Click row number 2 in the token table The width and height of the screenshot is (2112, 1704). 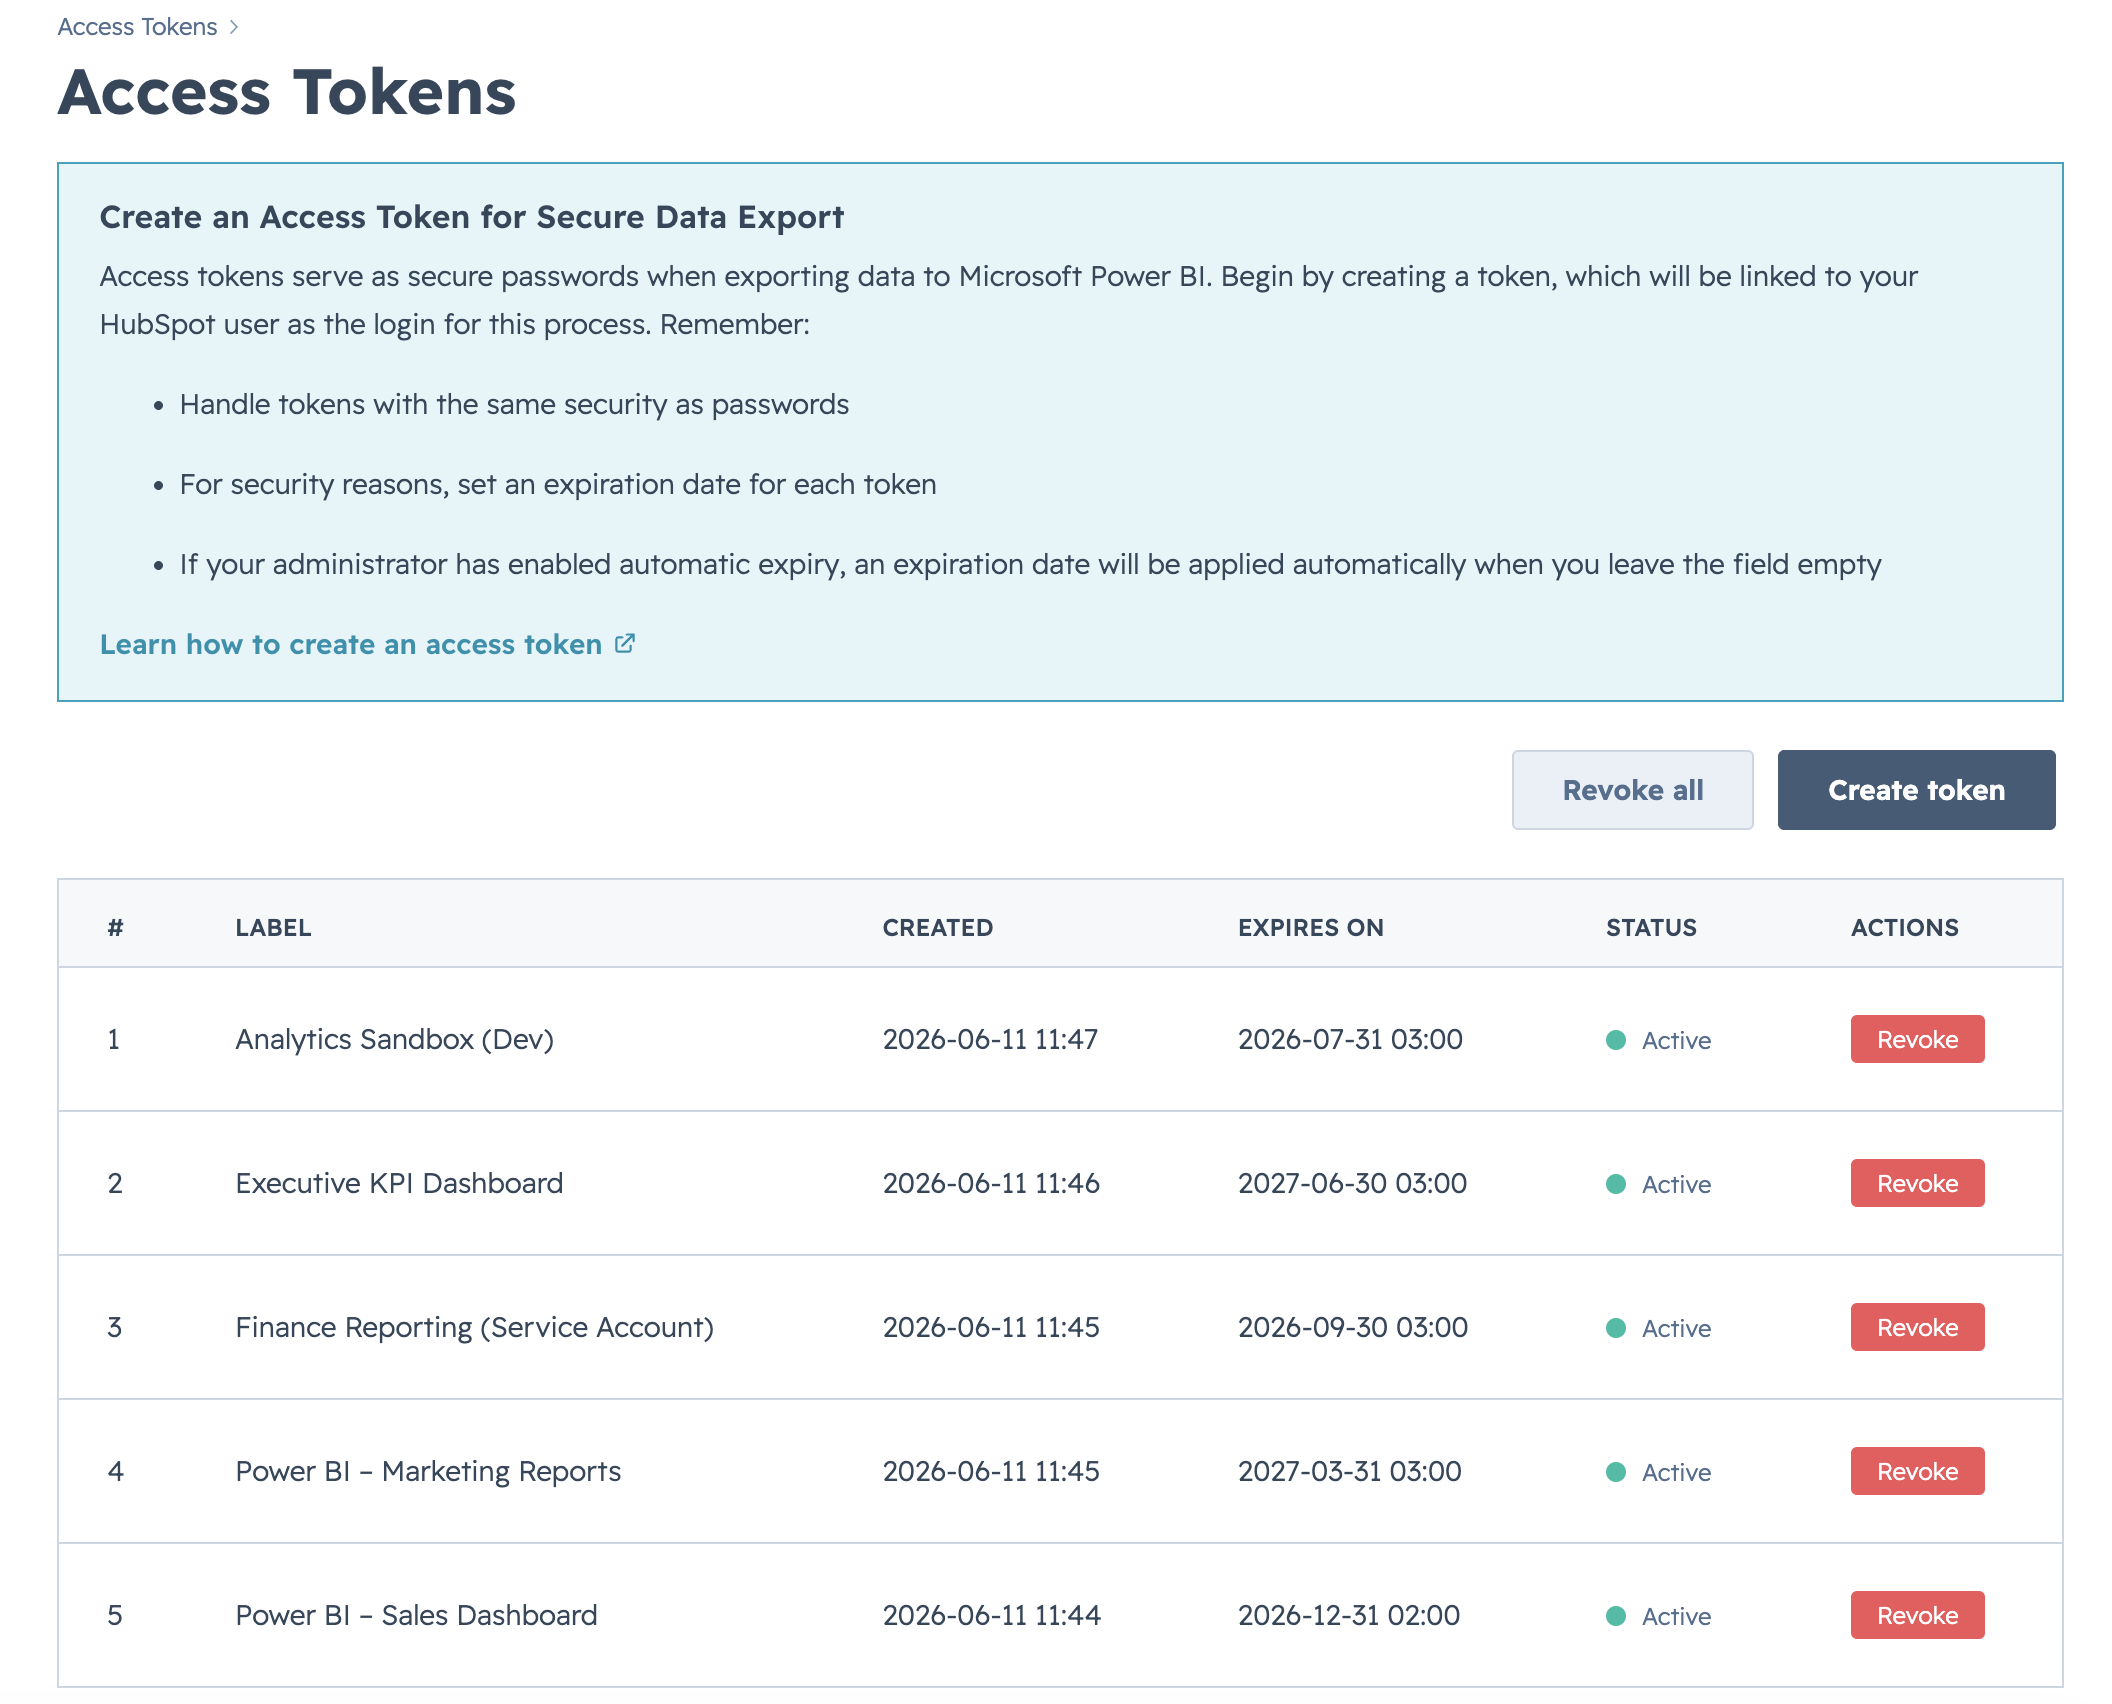coord(115,1183)
